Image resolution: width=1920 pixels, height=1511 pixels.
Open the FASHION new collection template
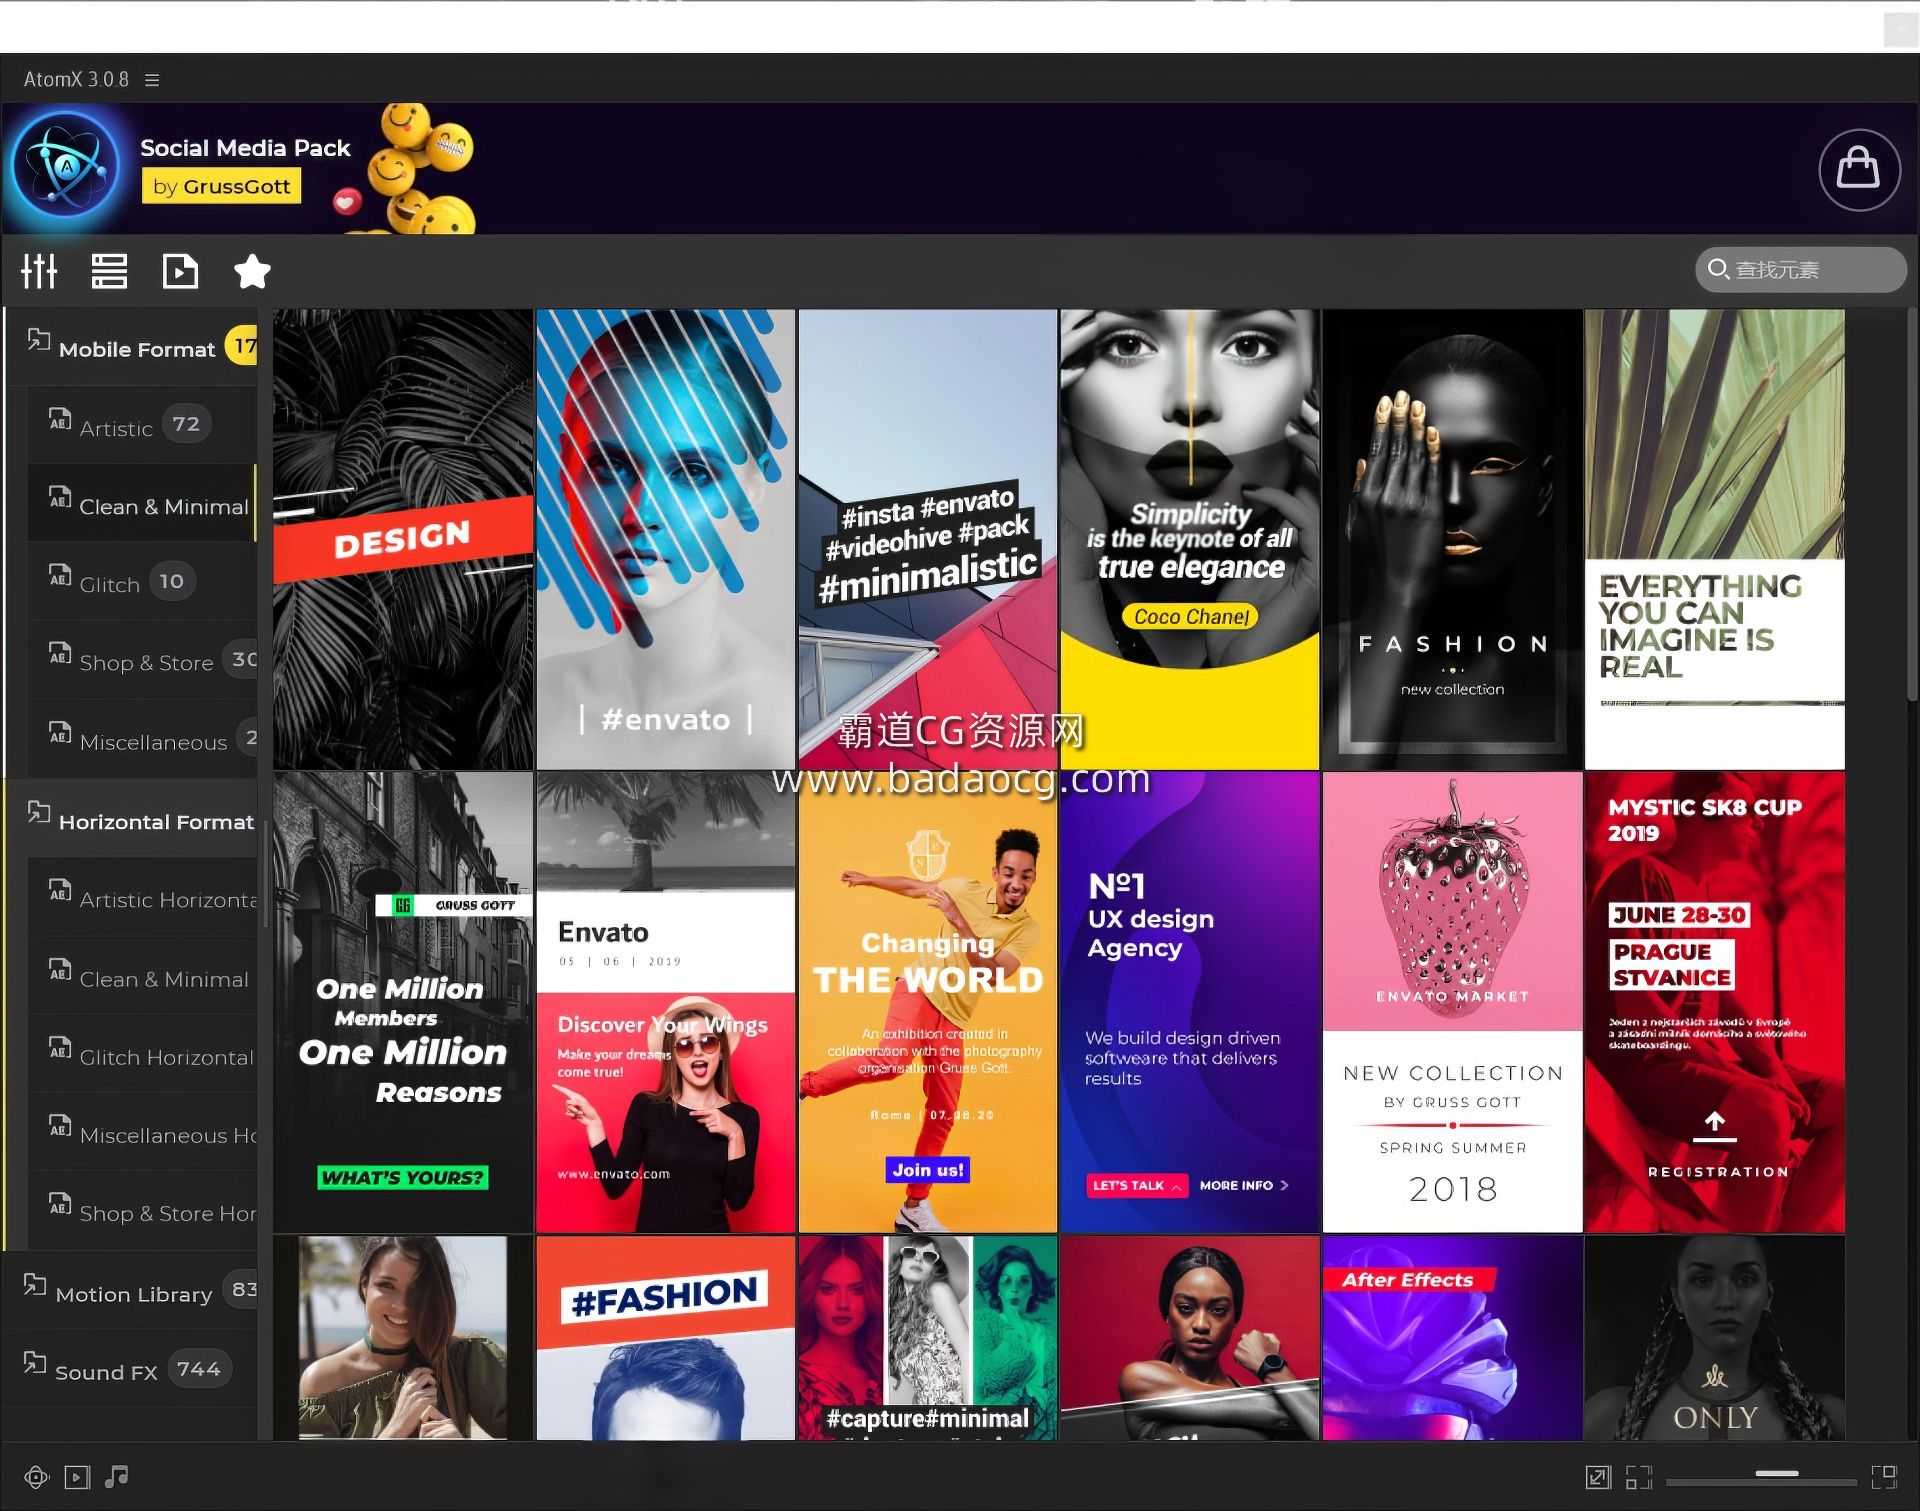coord(1452,539)
